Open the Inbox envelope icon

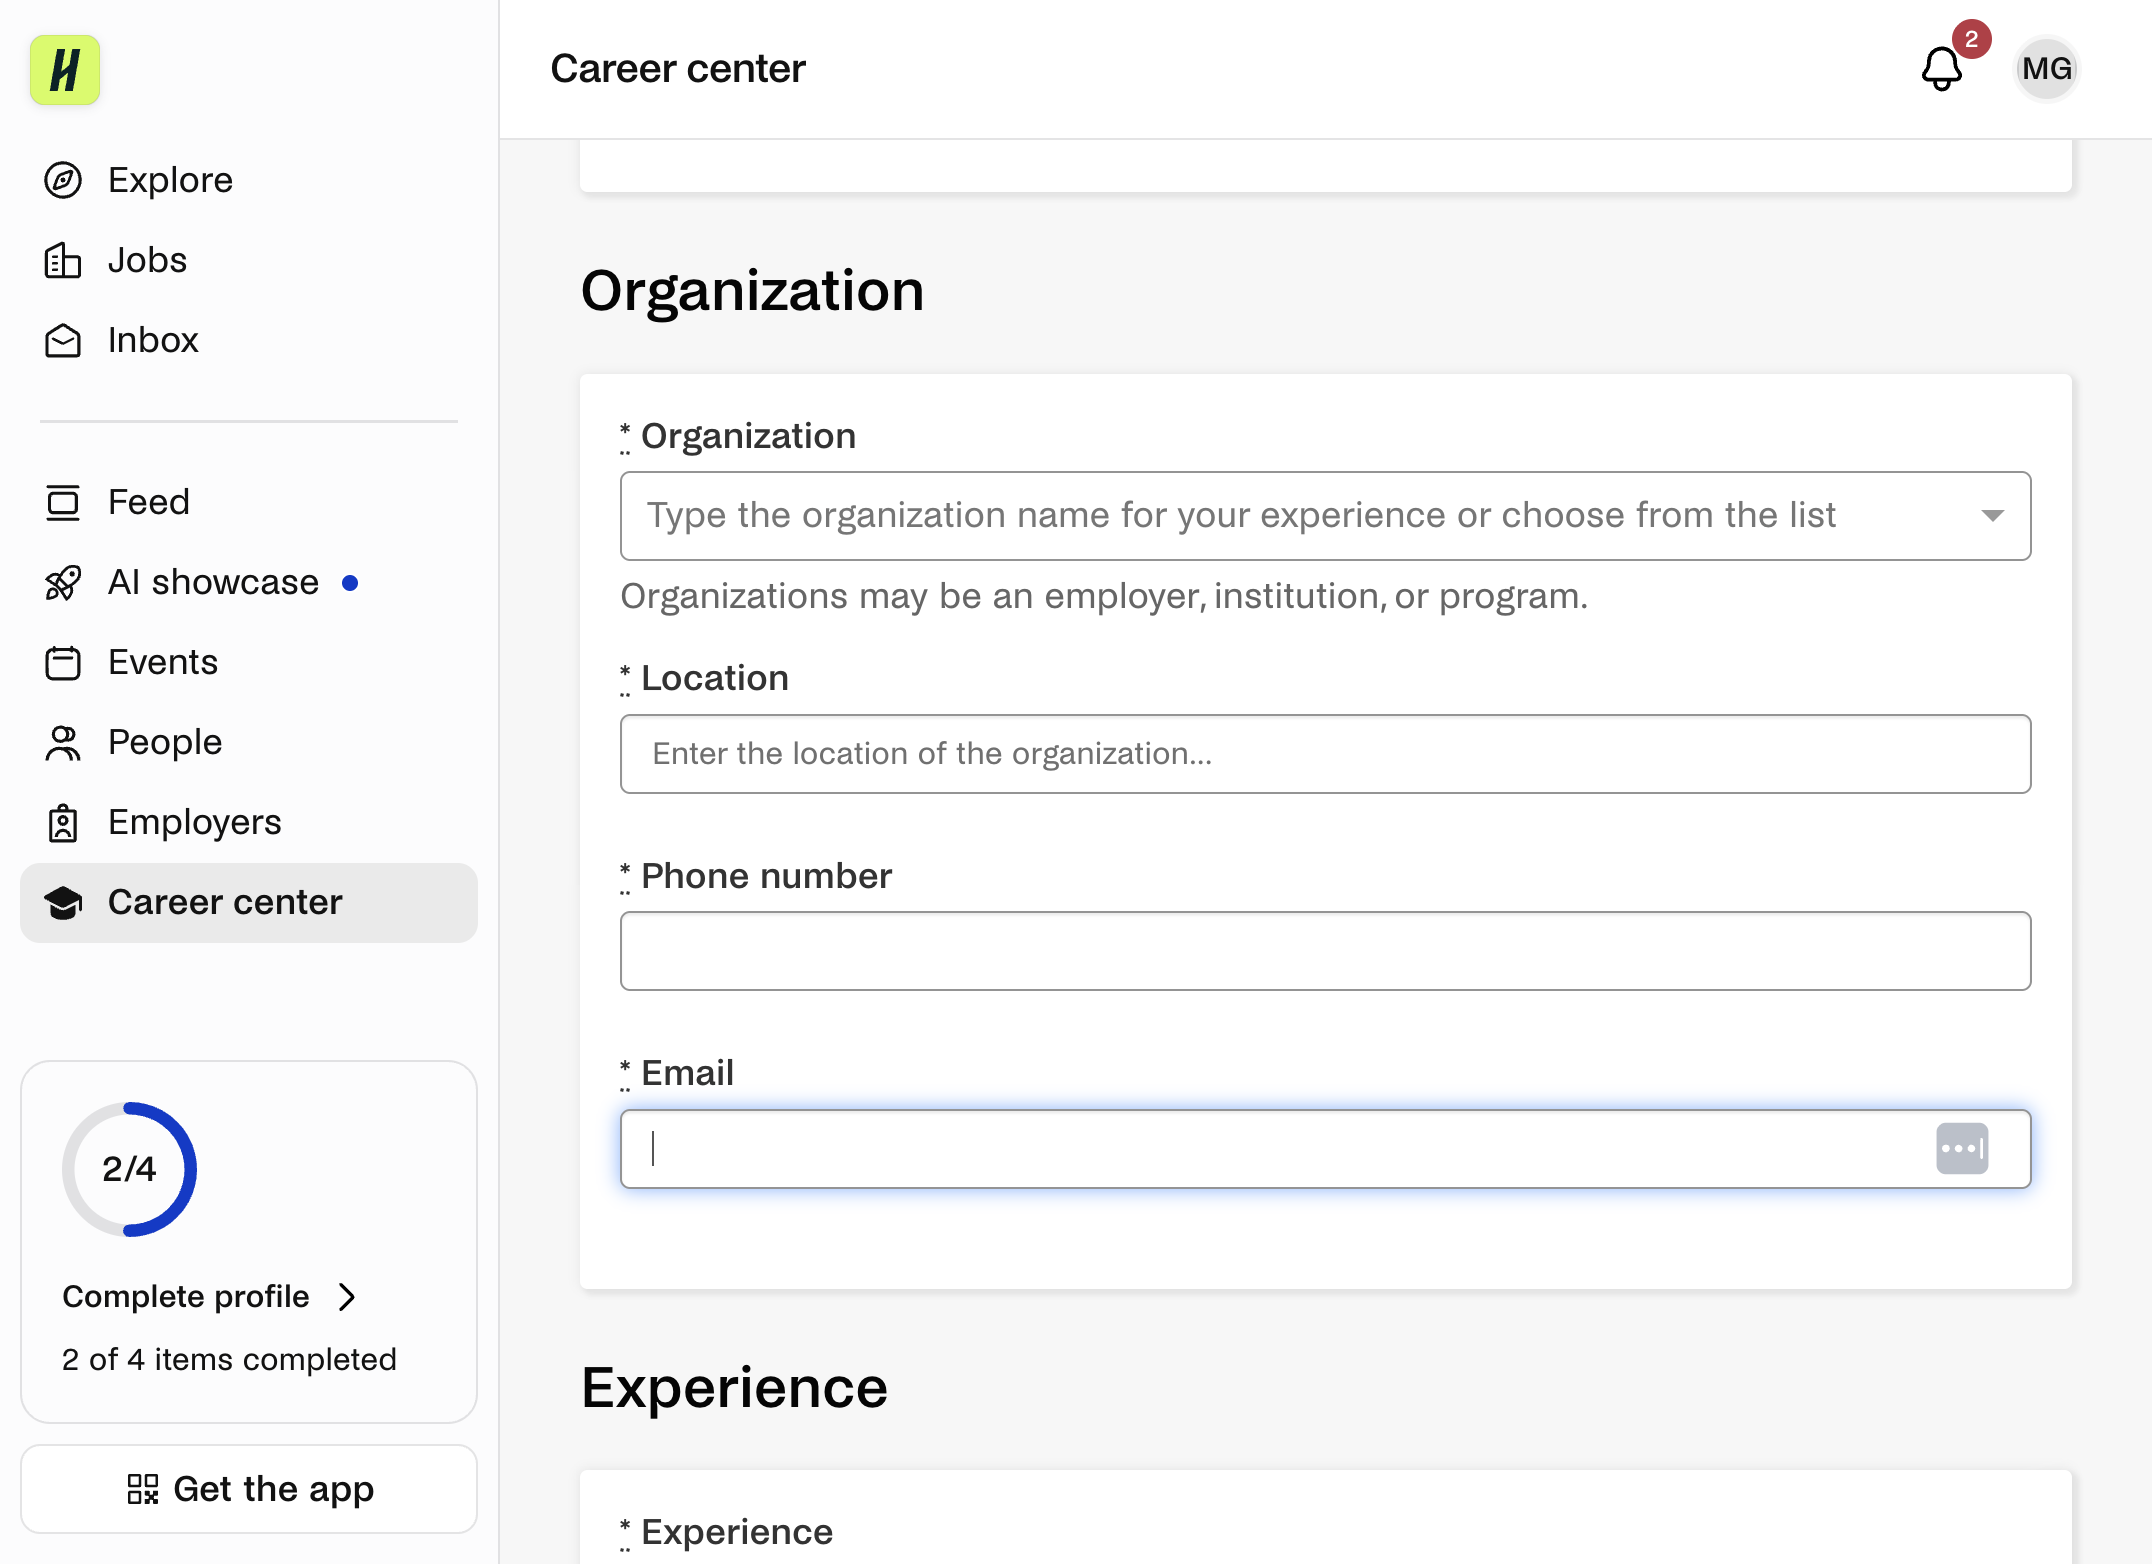coord(63,340)
